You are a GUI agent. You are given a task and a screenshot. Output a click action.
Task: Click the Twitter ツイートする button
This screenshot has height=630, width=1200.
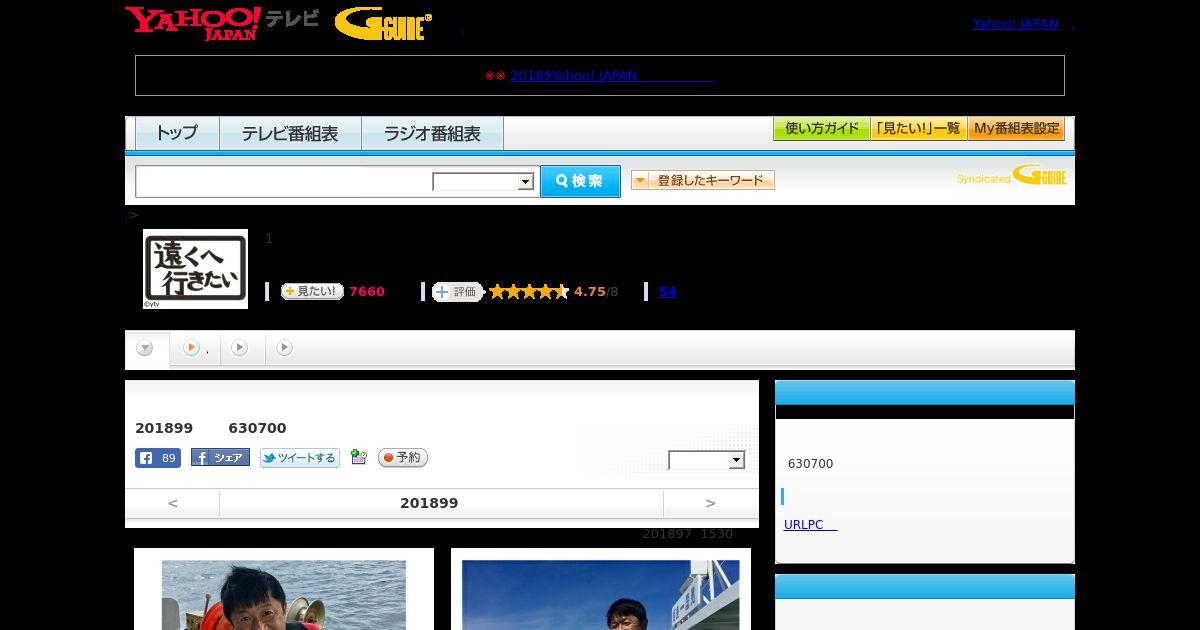[x=300, y=458]
